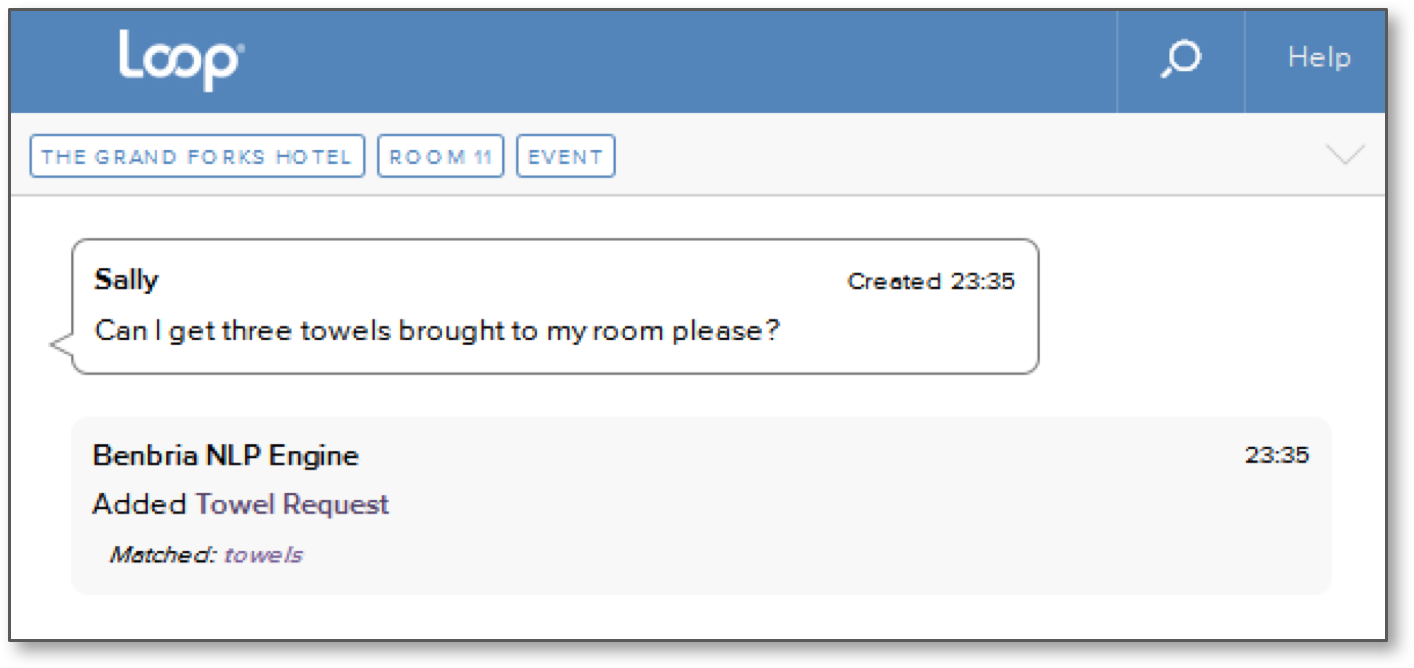Click the Created 23:35 timestamp
Viewport: 1414px width, 668px height.
tap(931, 282)
